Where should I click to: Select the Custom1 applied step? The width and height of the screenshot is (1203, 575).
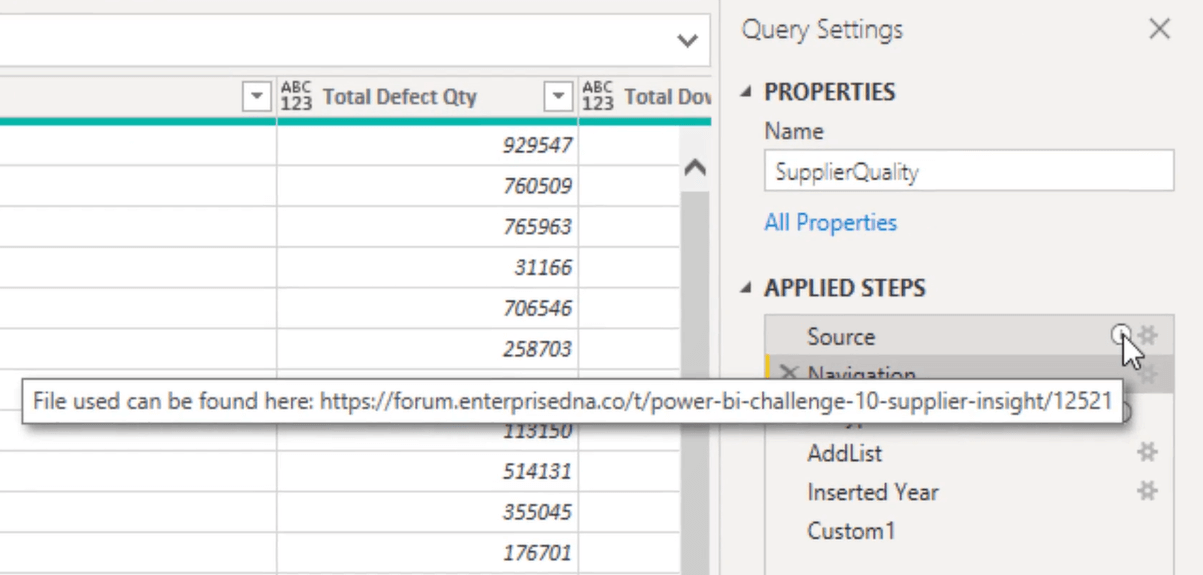969,531
